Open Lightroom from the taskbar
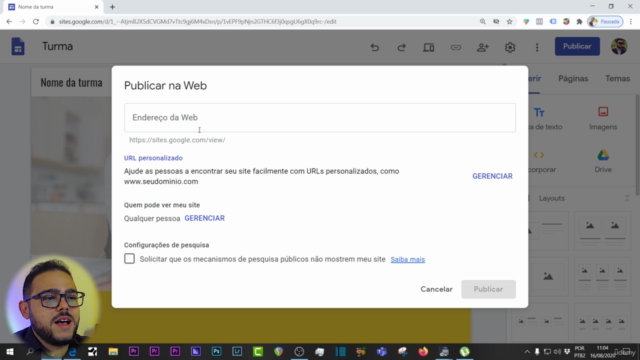Image resolution: width=640 pixels, height=360 pixels. (x=237, y=351)
